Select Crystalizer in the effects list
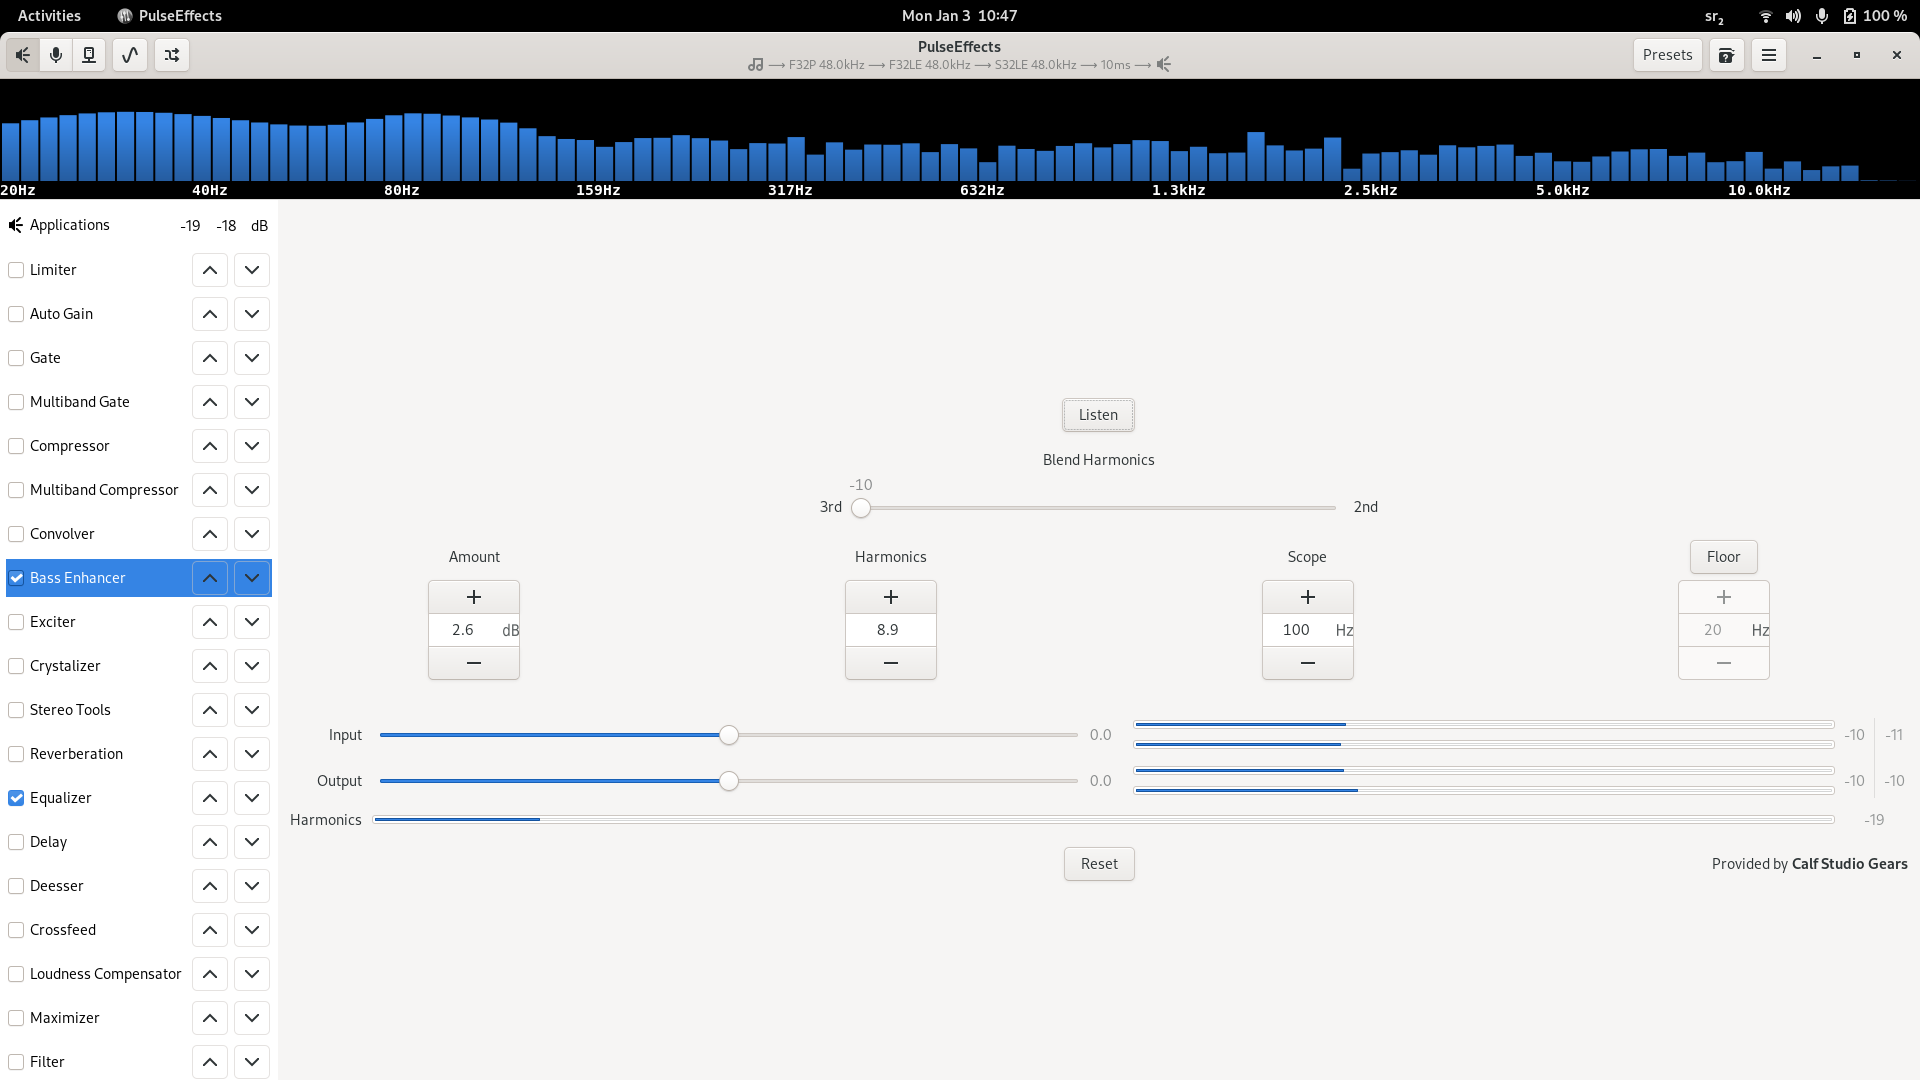1920x1080 pixels. coord(65,666)
